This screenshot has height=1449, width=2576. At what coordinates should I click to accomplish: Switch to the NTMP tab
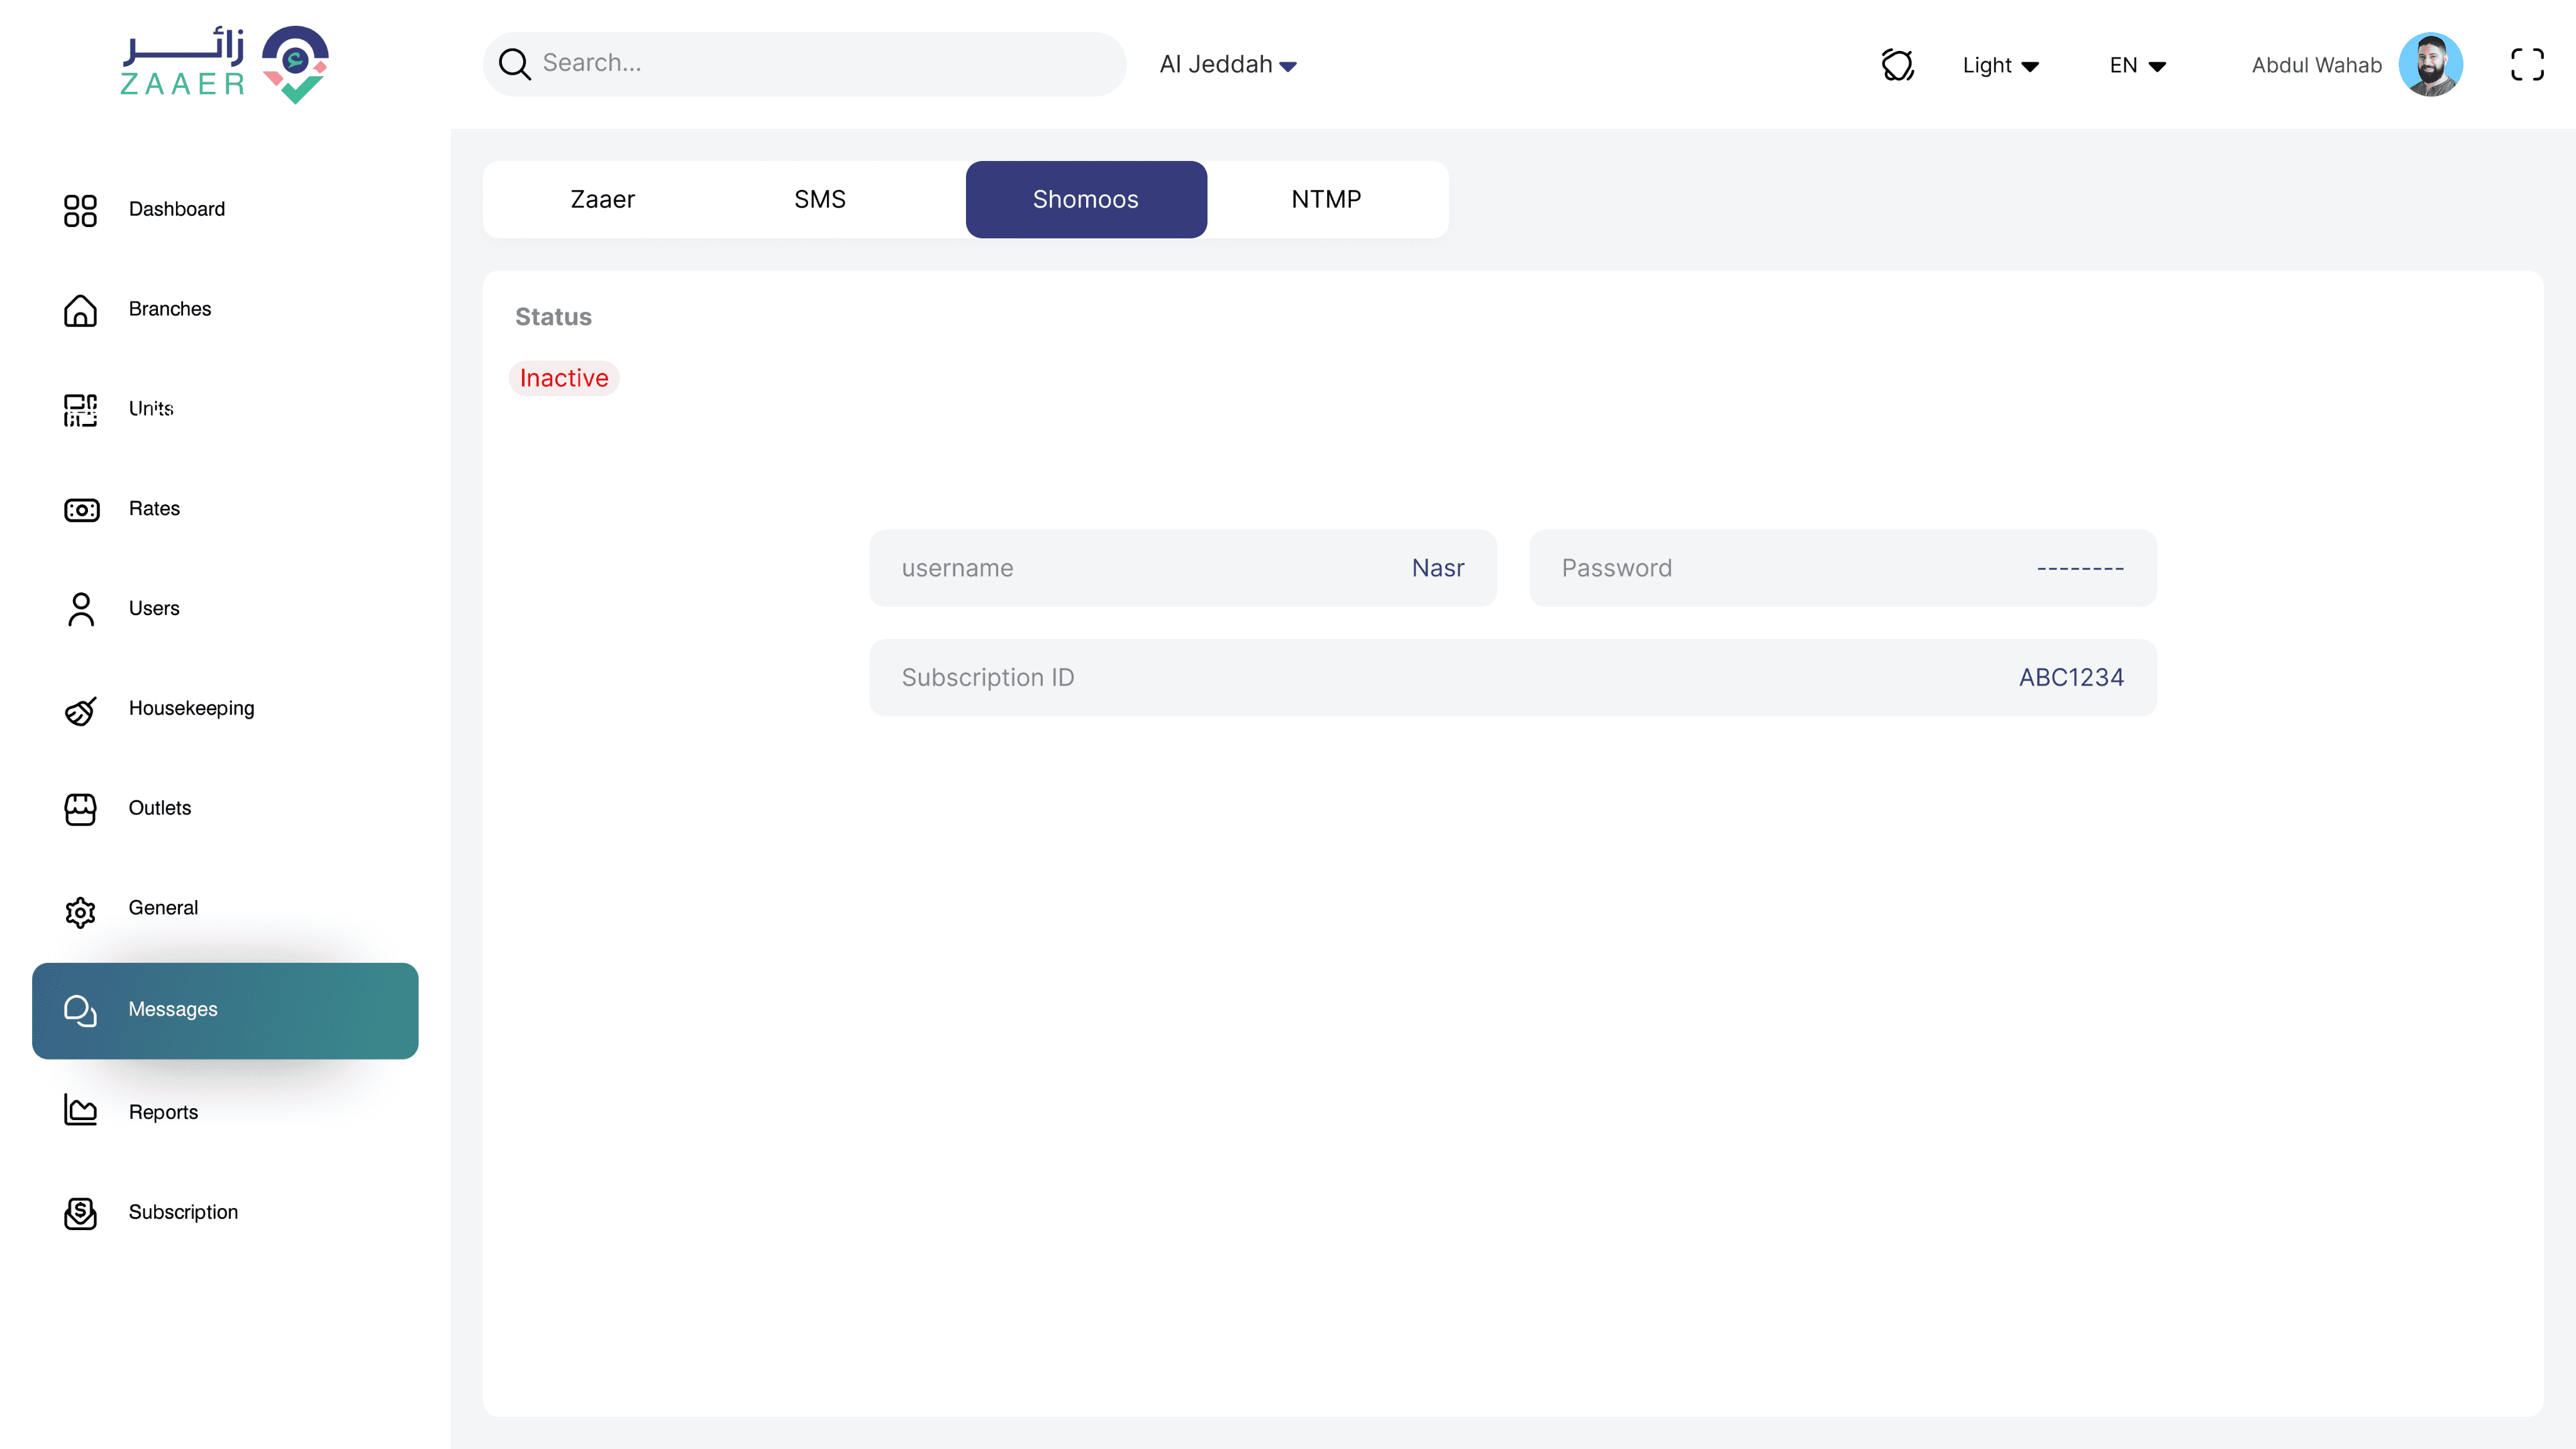(1326, 199)
